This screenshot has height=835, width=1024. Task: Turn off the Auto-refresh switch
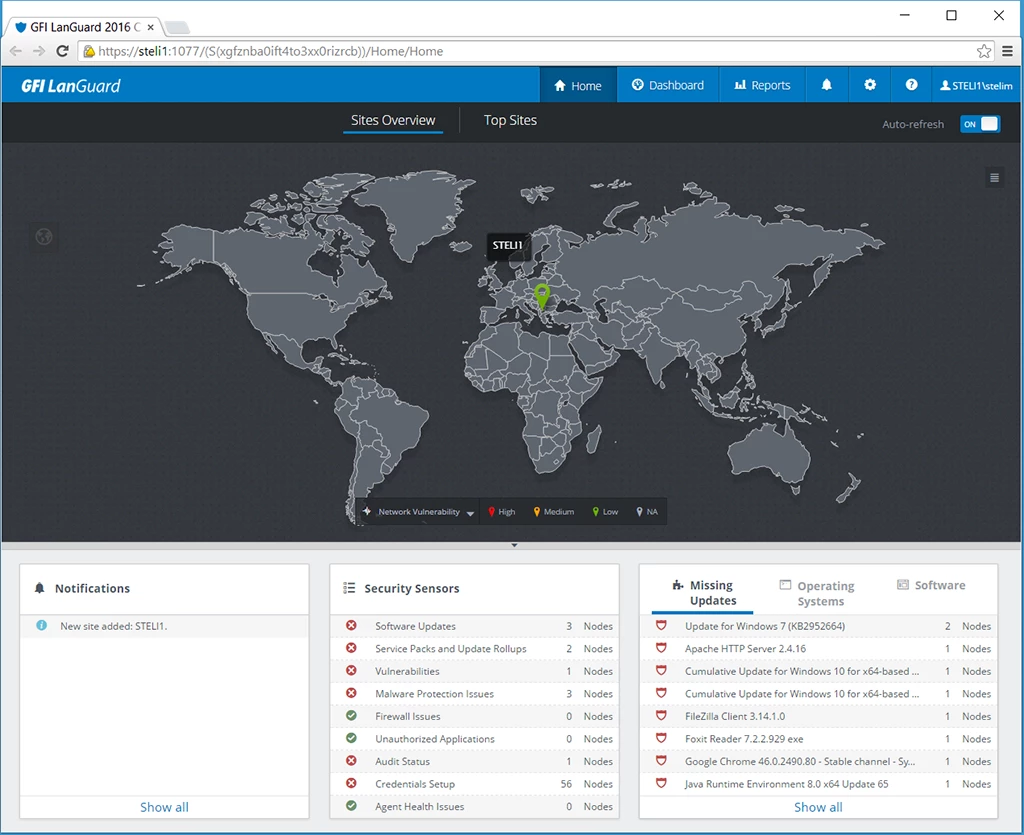point(979,124)
